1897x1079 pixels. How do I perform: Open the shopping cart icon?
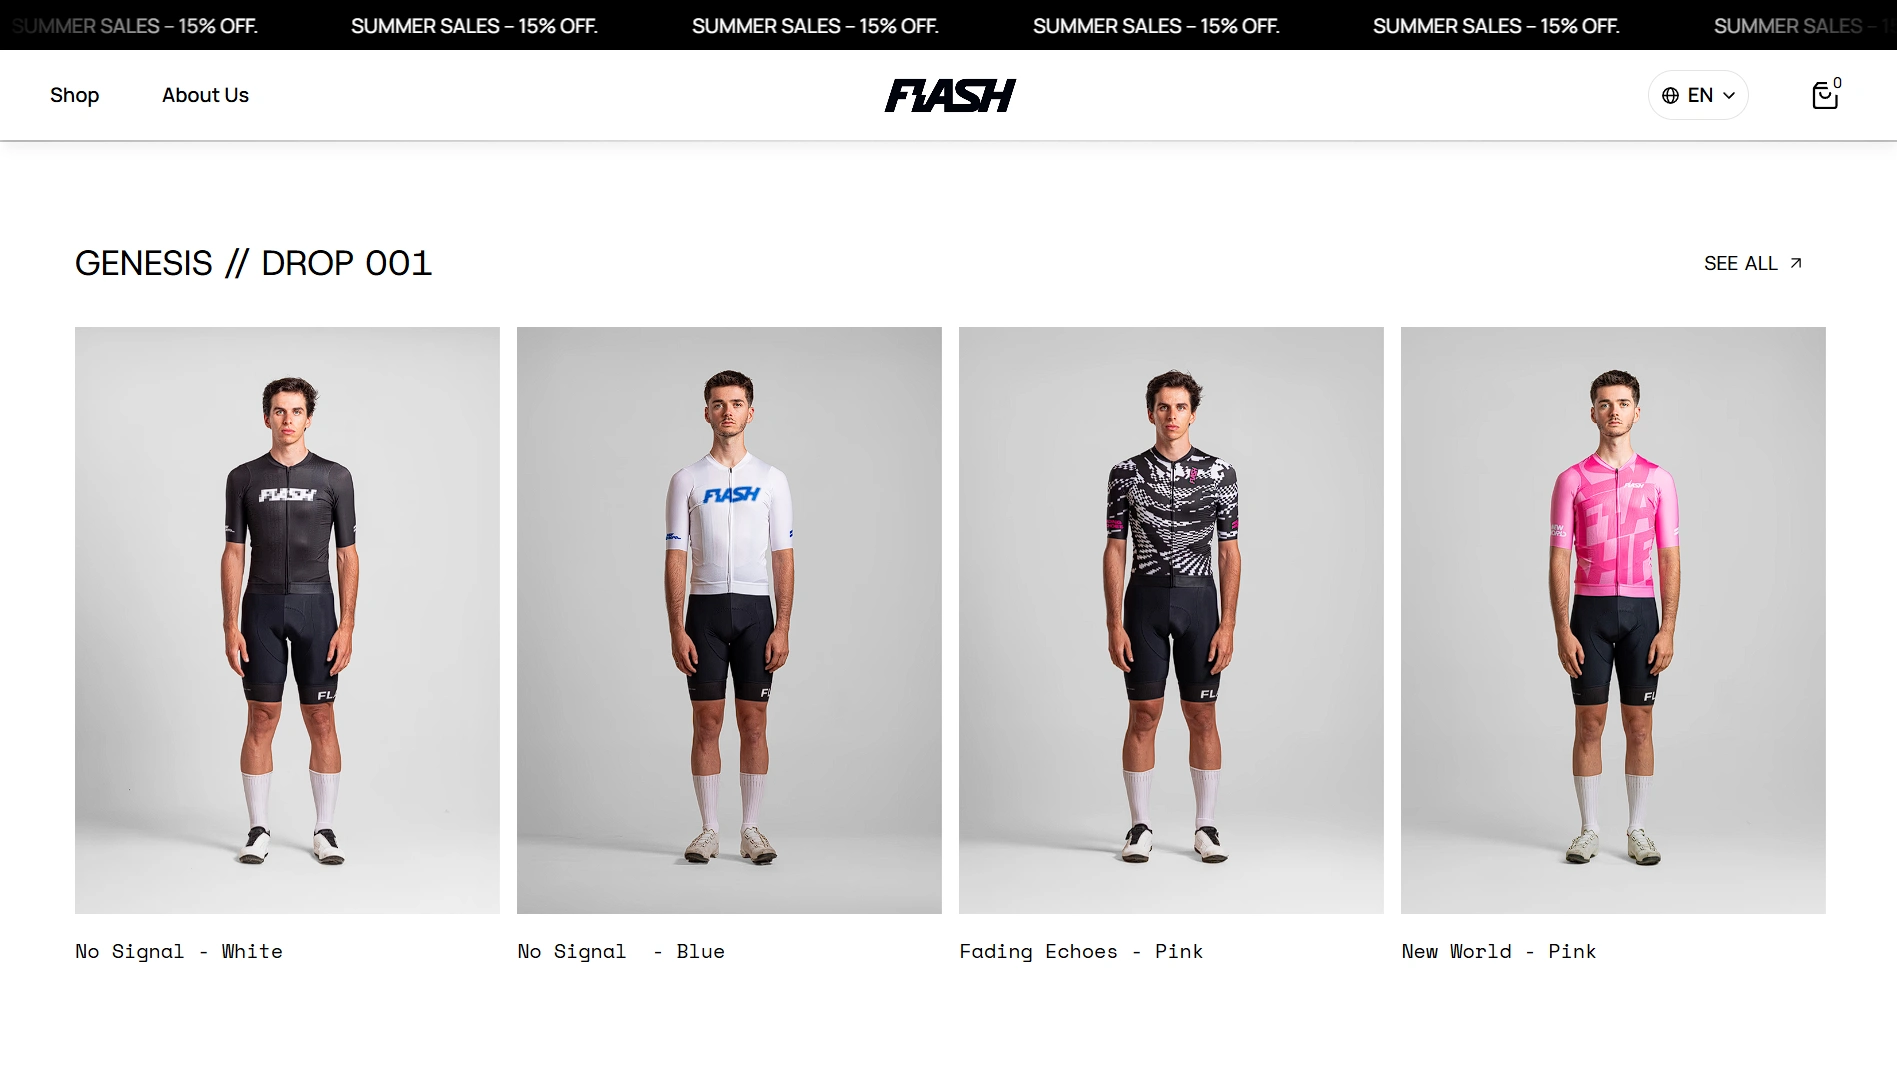tap(1824, 96)
